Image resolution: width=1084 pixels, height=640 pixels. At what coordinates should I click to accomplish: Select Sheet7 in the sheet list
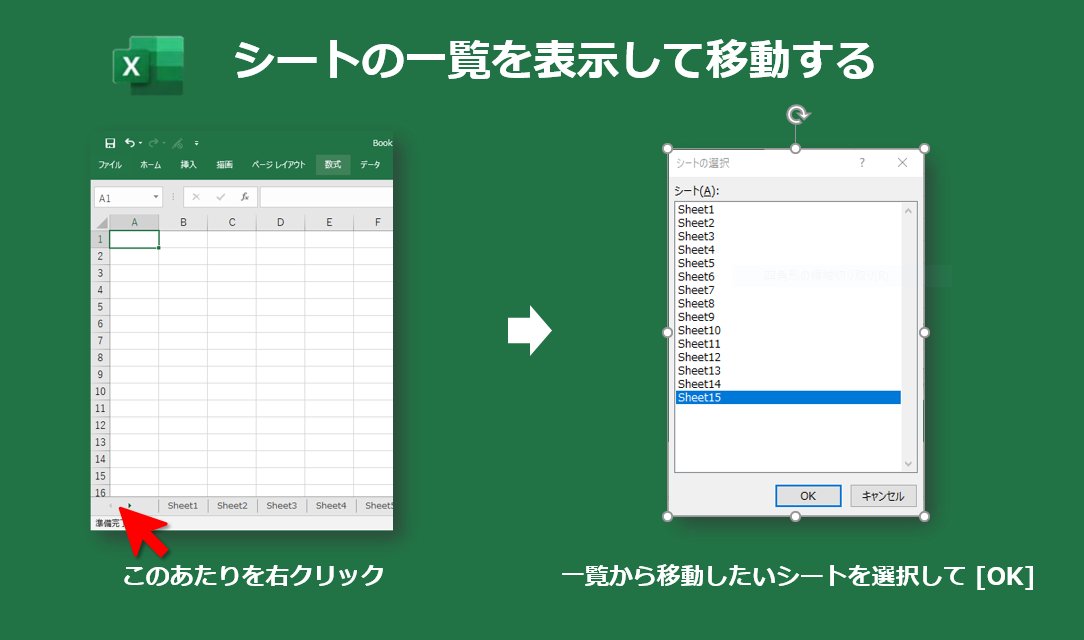pos(788,290)
